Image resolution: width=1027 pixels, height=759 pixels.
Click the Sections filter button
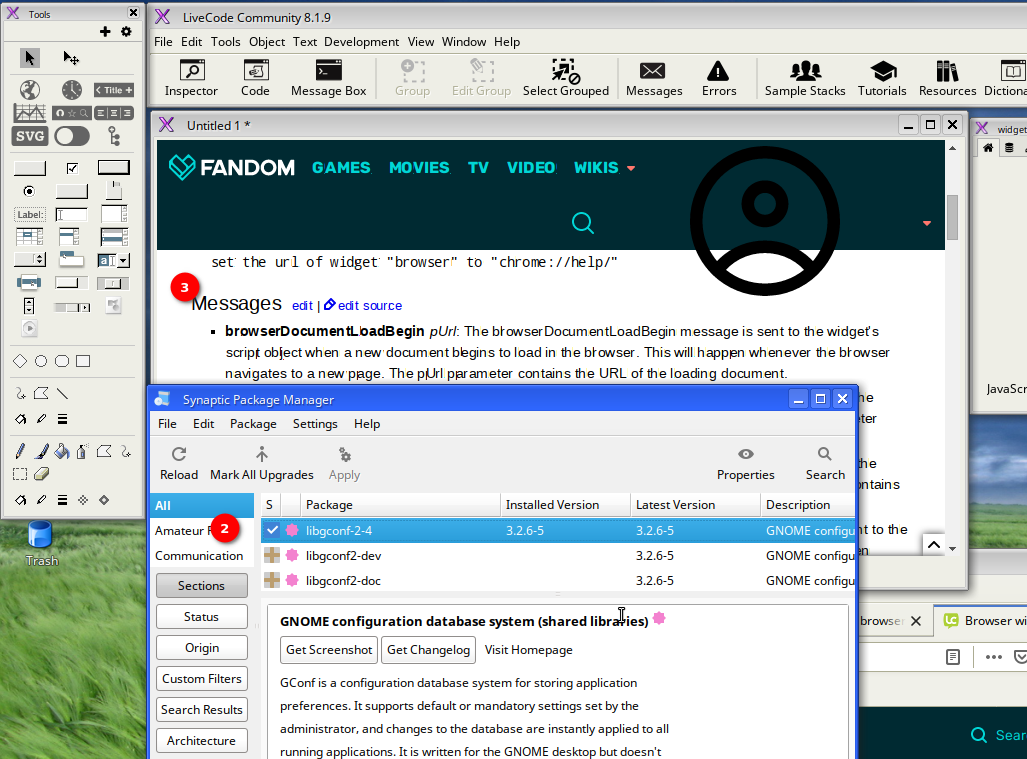(202, 585)
